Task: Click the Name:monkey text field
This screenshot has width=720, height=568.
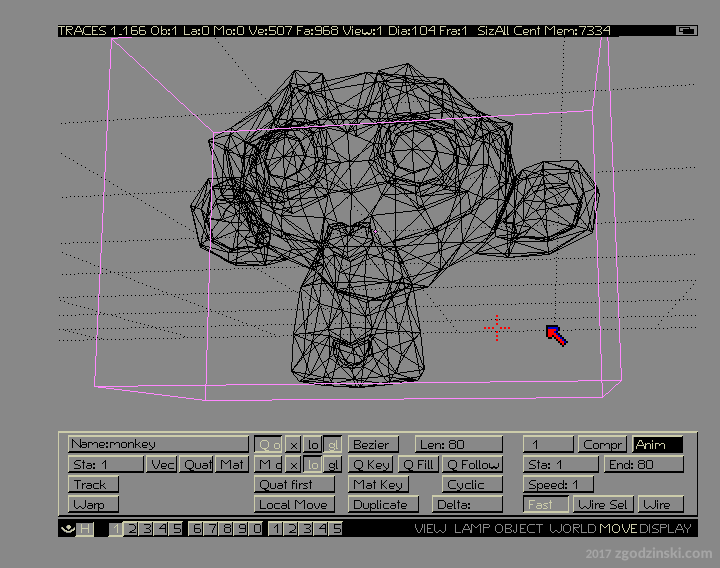Action: [x=158, y=444]
